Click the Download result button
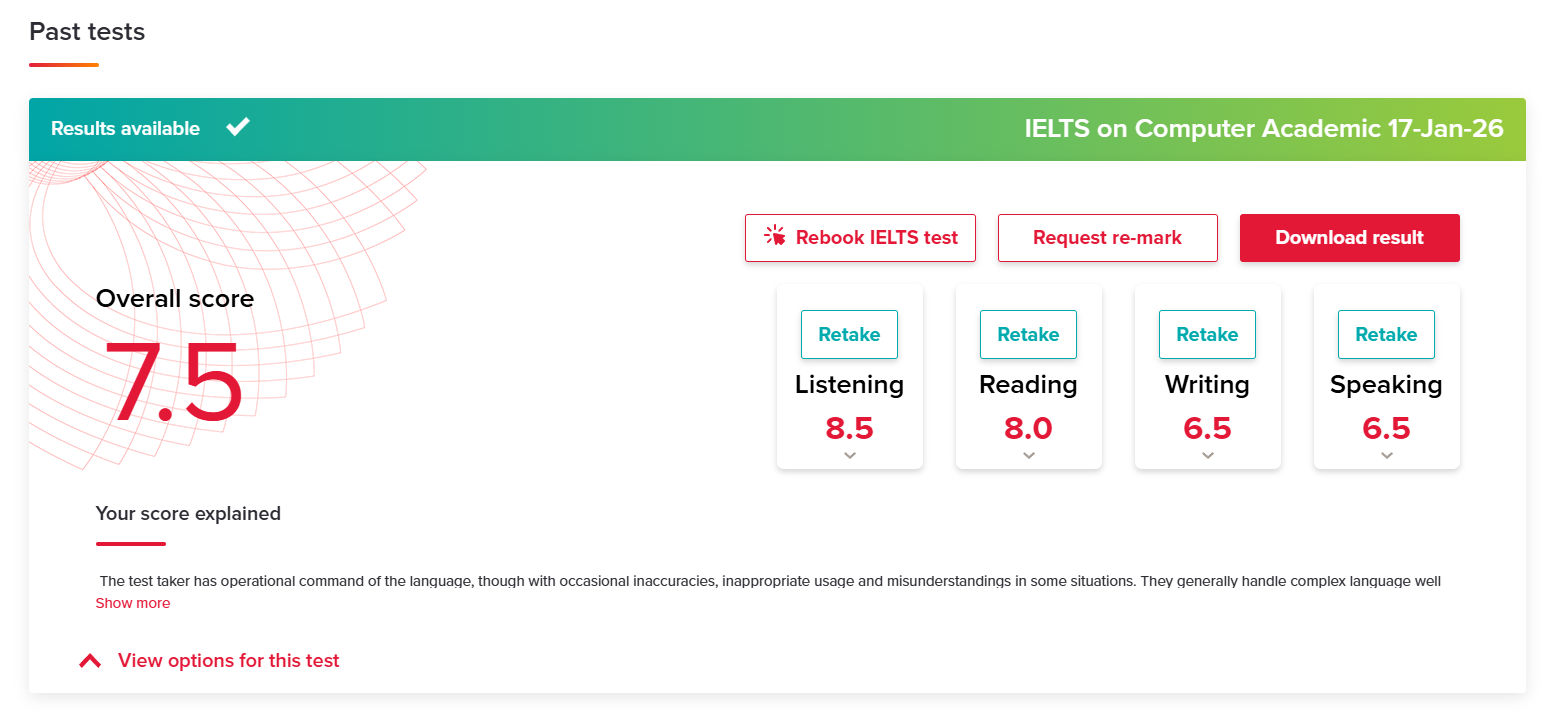This screenshot has height=715, width=1545. click(x=1349, y=238)
